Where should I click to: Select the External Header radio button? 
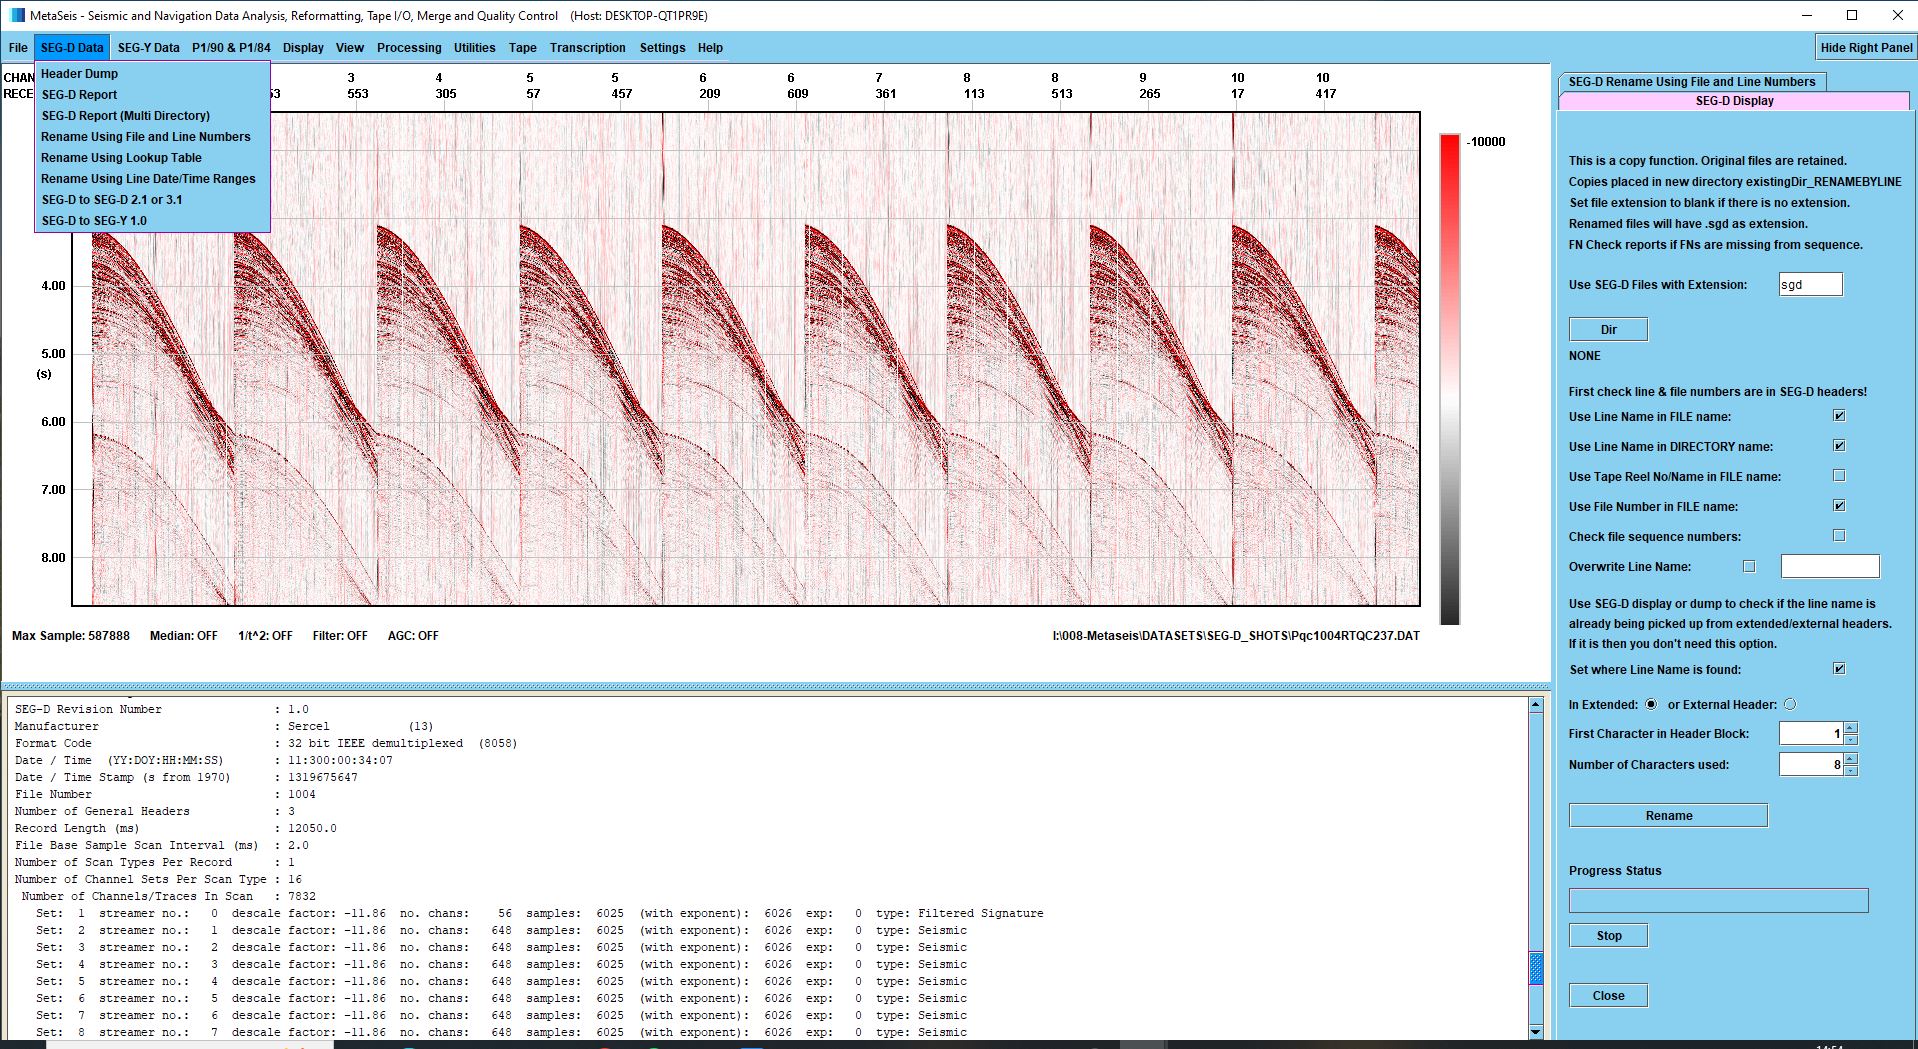pos(1790,705)
